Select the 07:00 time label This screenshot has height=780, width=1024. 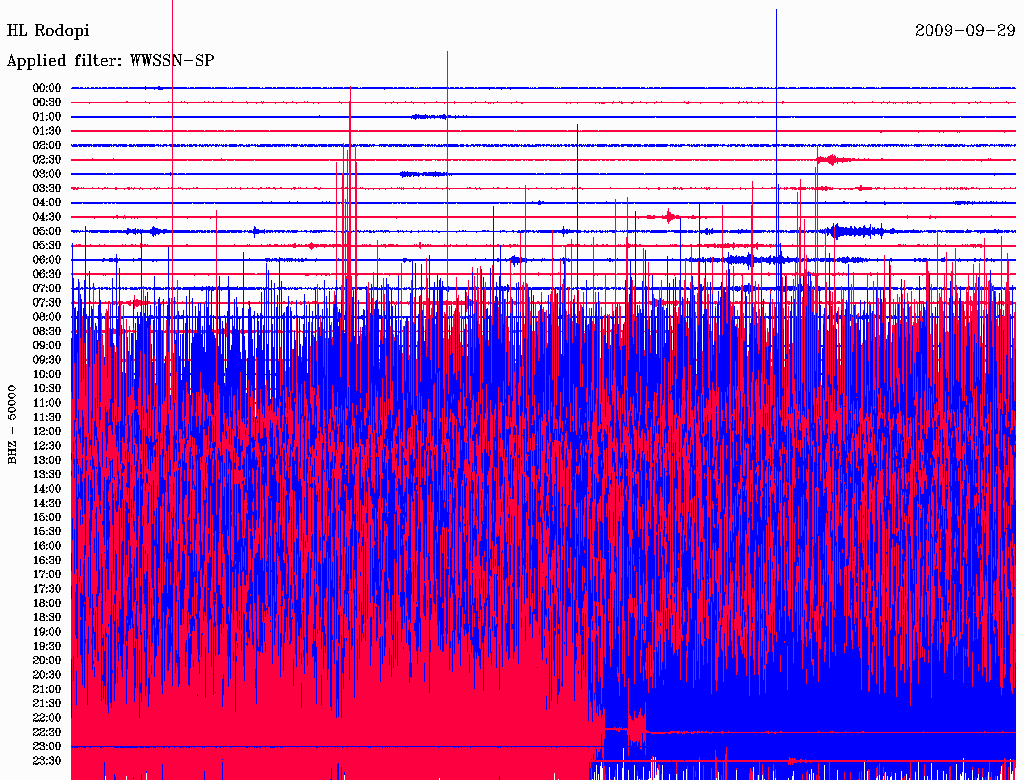coord(47,288)
